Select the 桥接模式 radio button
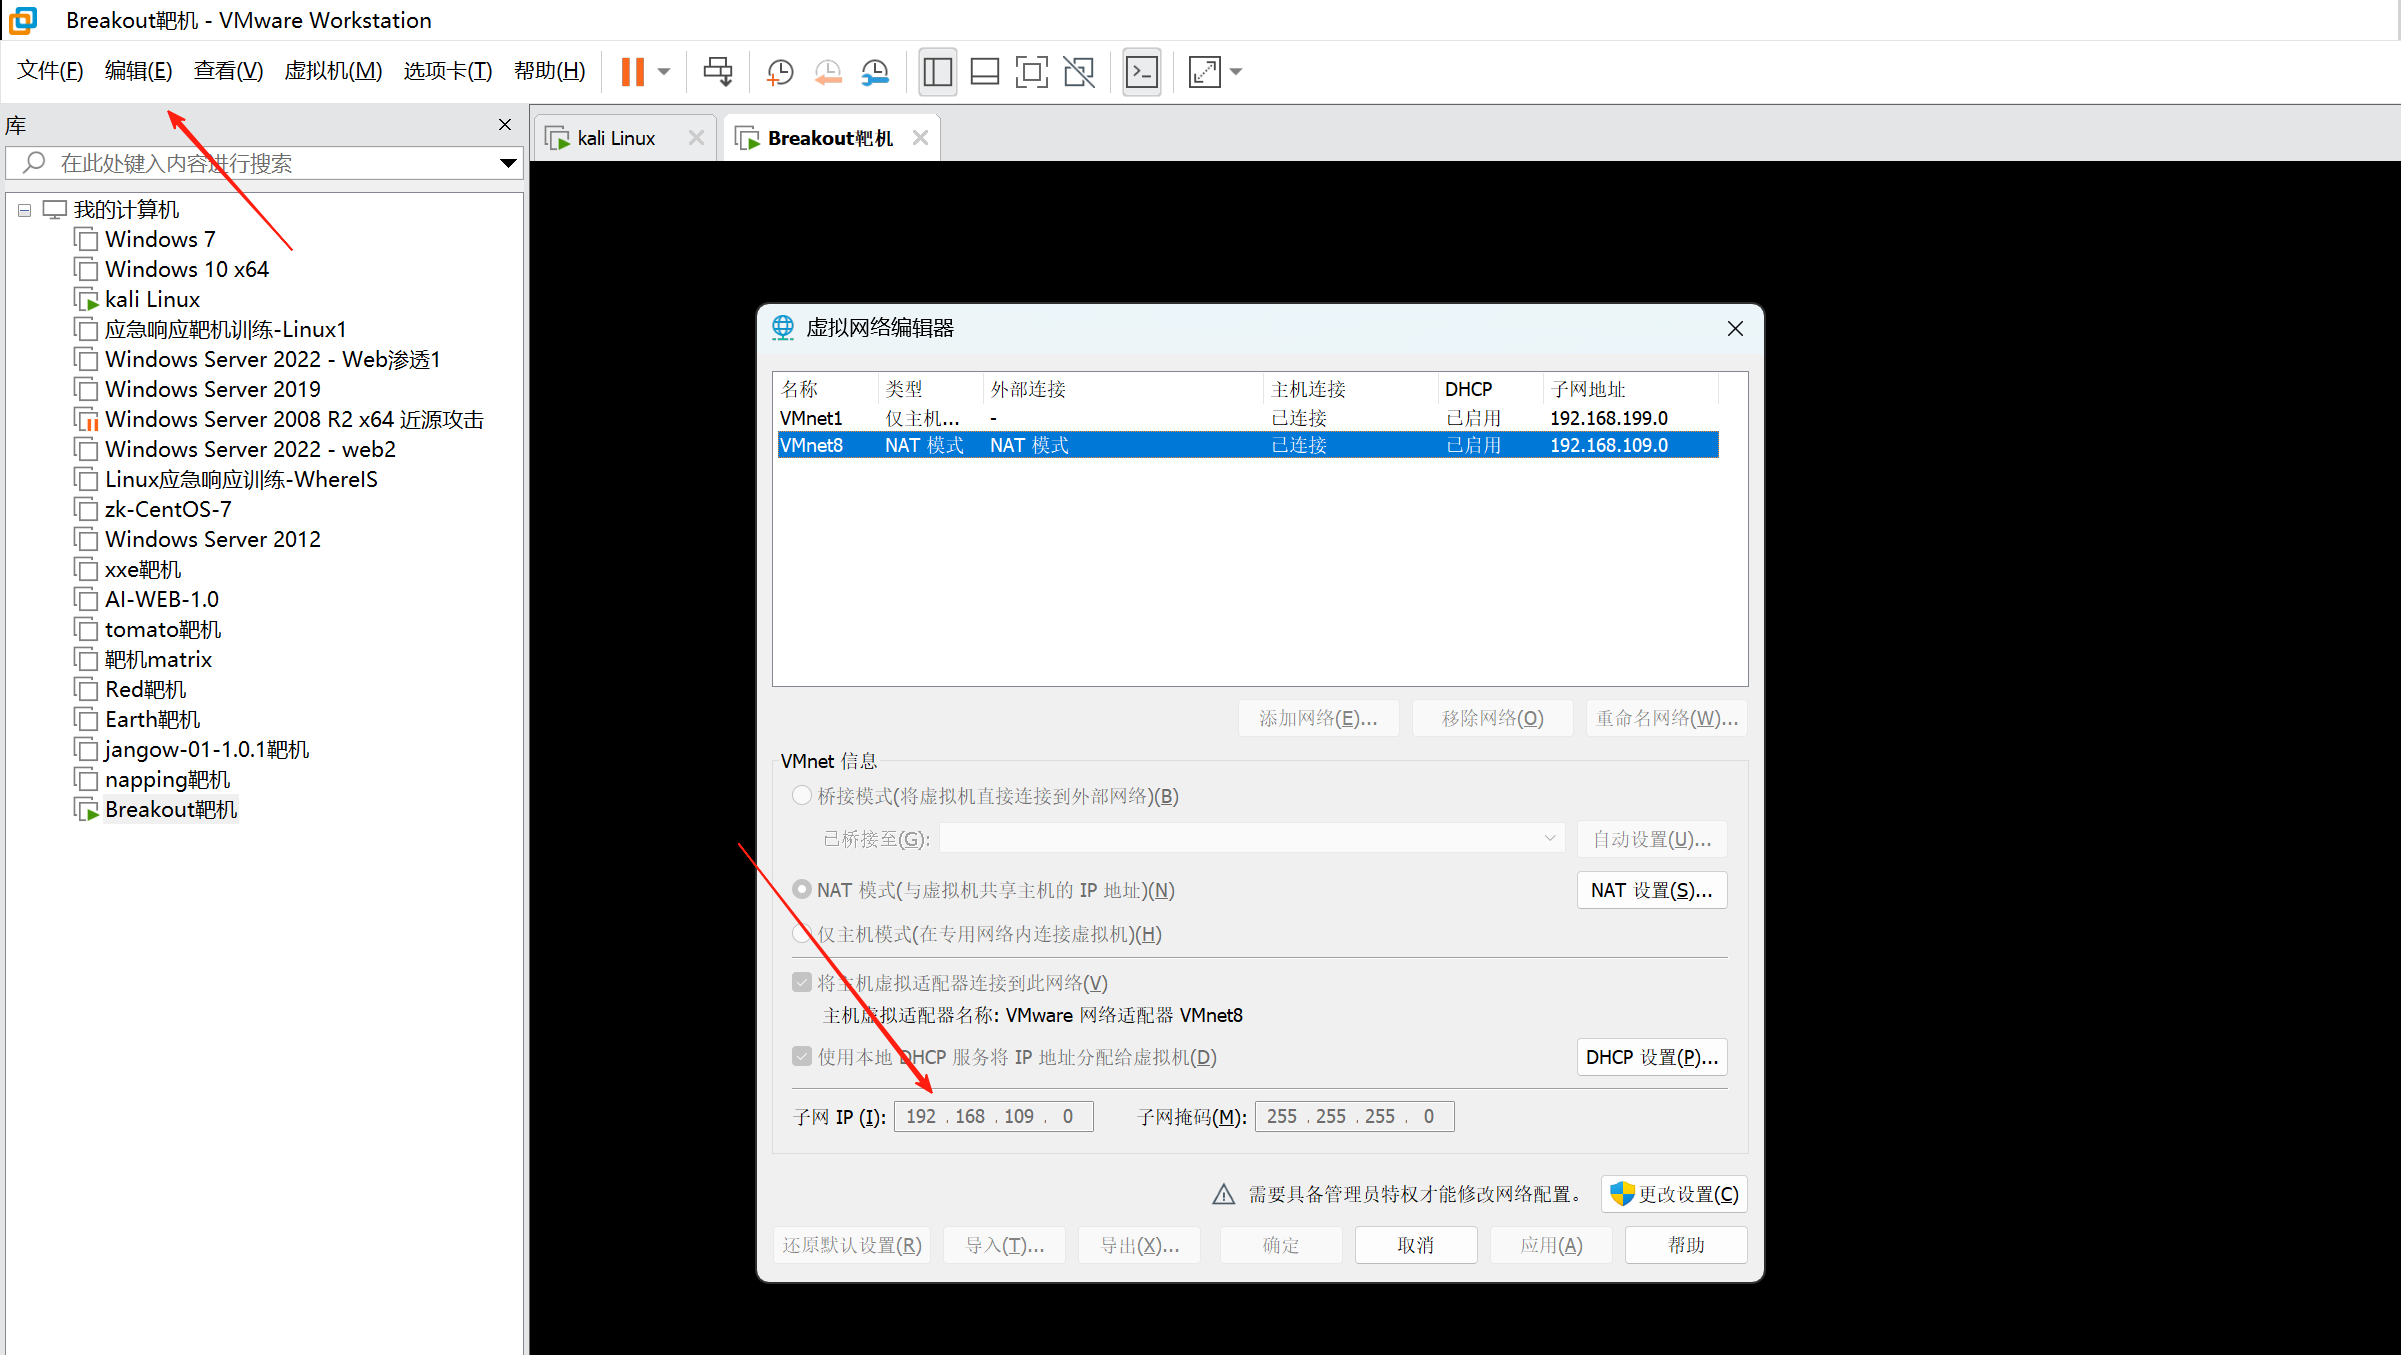Image resolution: width=2401 pixels, height=1355 pixels. (x=801, y=796)
